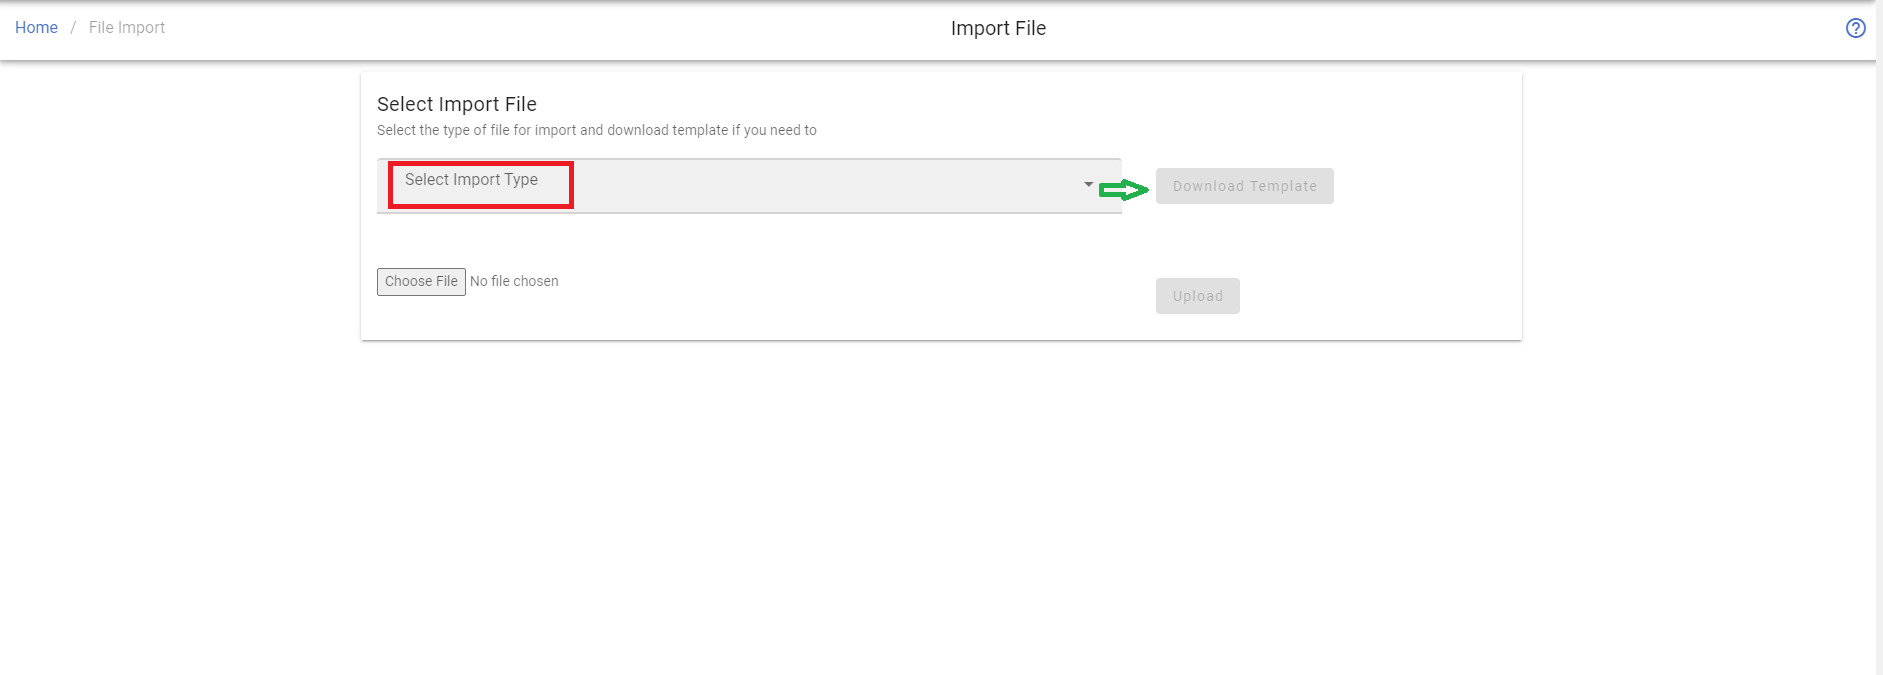1883x675 pixels.
Task: Click the Upload button
Action: click(x=1198, y=296)
